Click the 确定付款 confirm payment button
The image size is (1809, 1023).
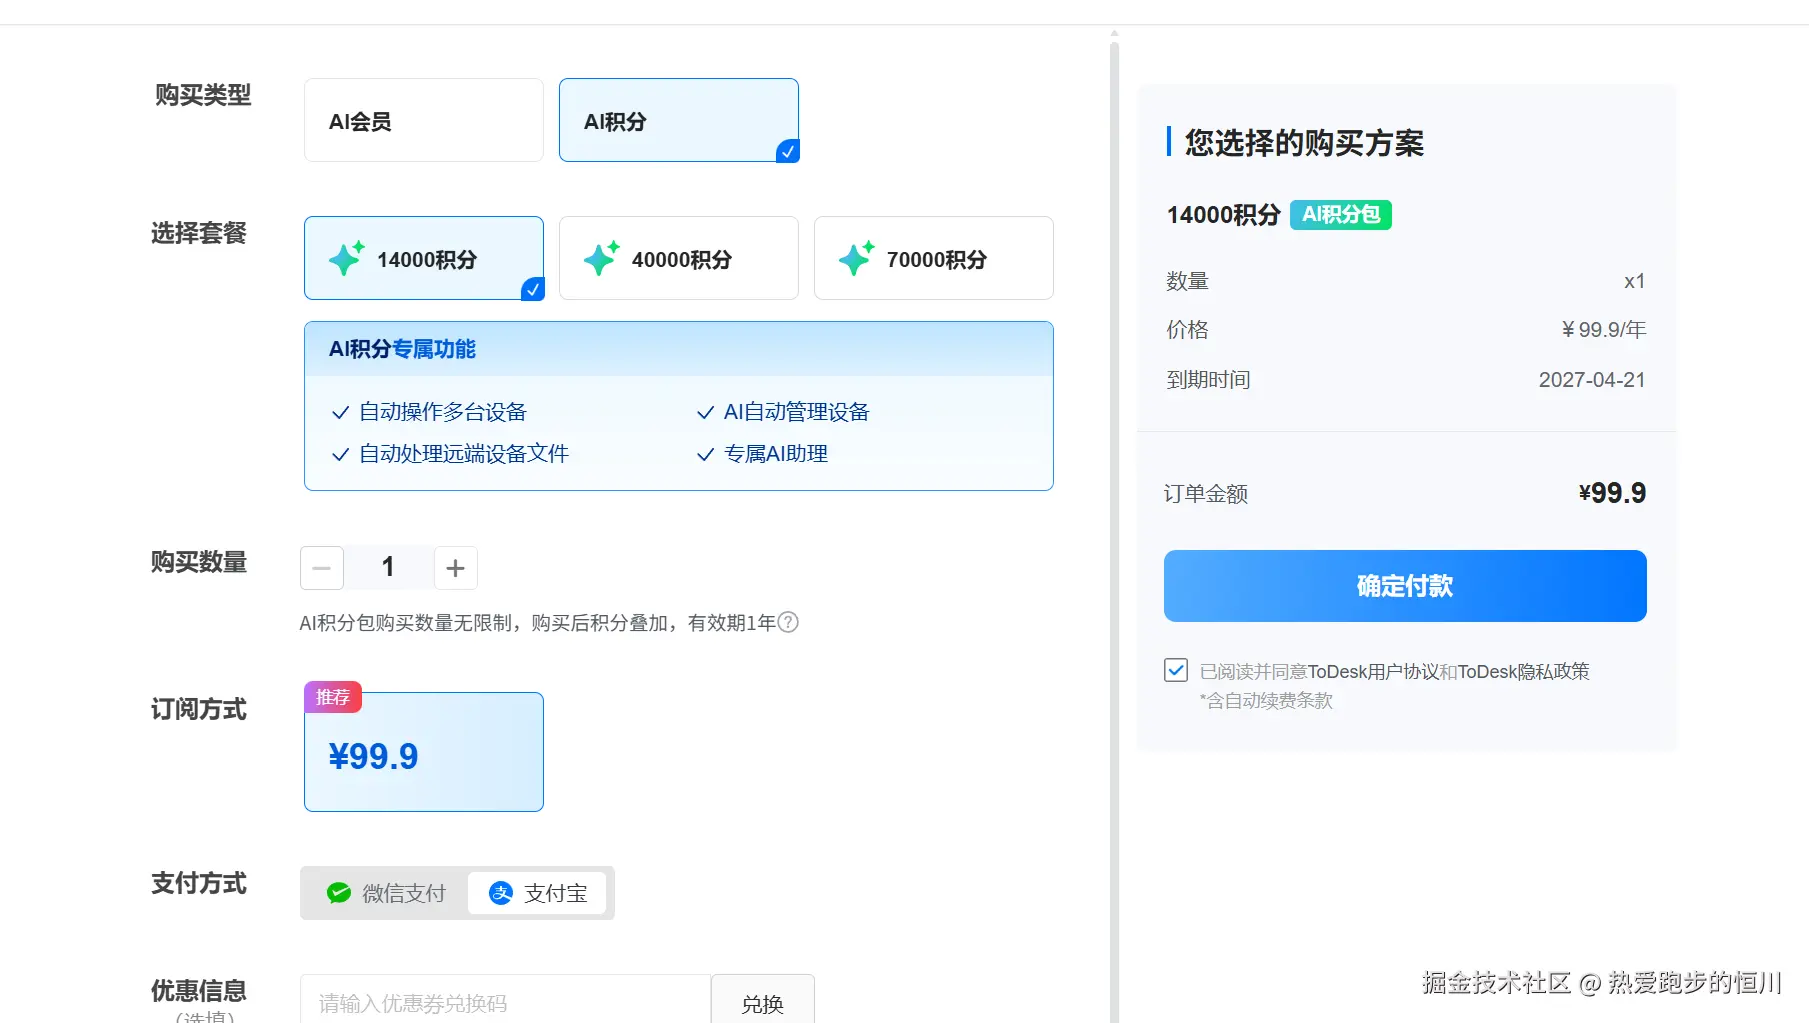(x=1405, y=586)
